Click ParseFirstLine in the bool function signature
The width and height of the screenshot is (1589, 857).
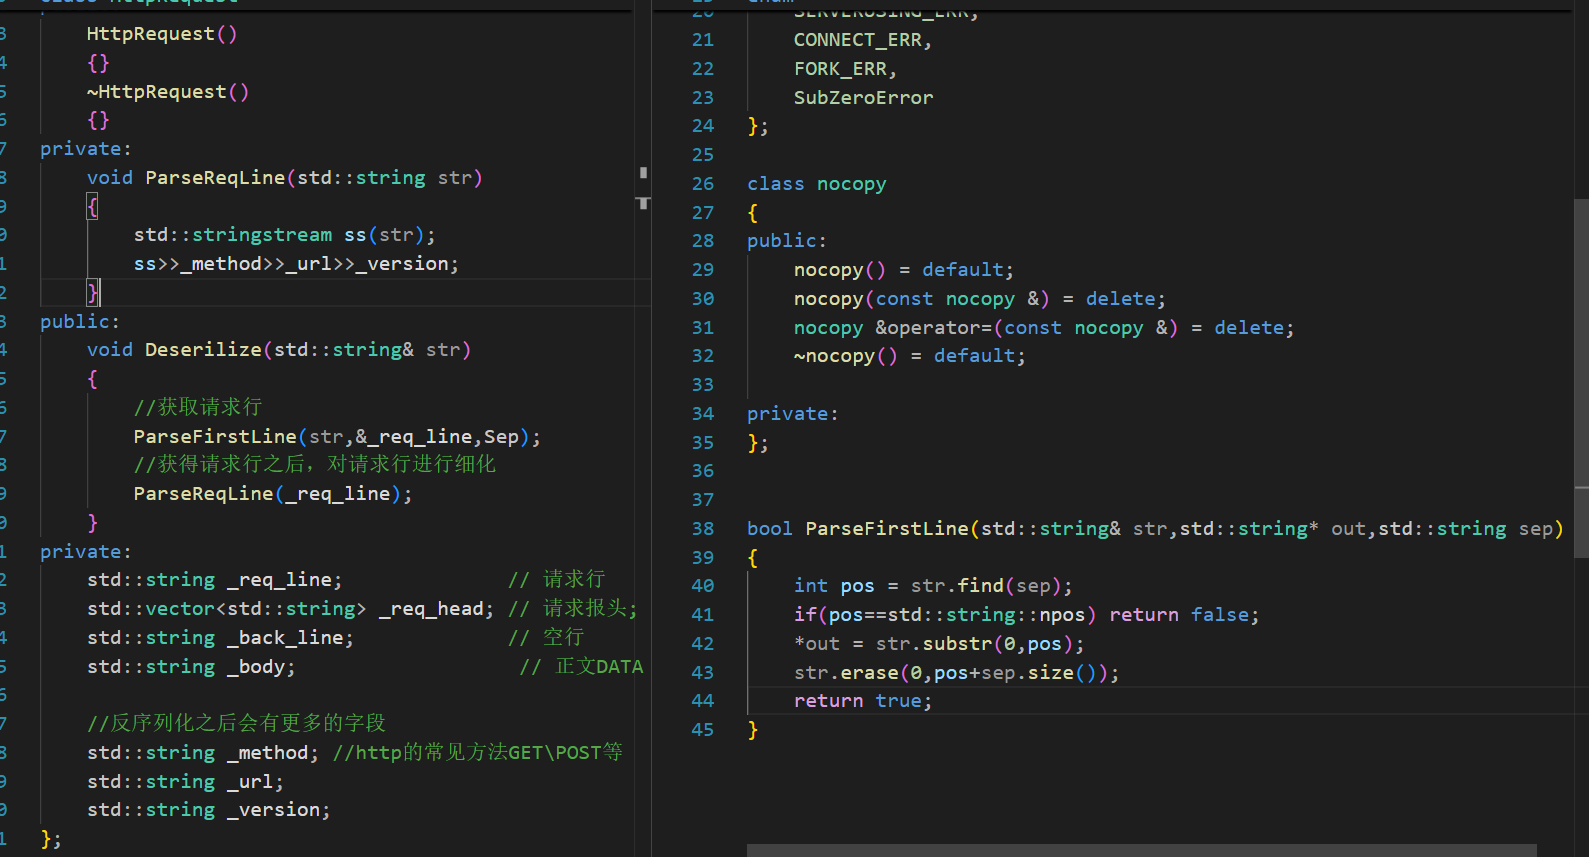coord(887,529)
